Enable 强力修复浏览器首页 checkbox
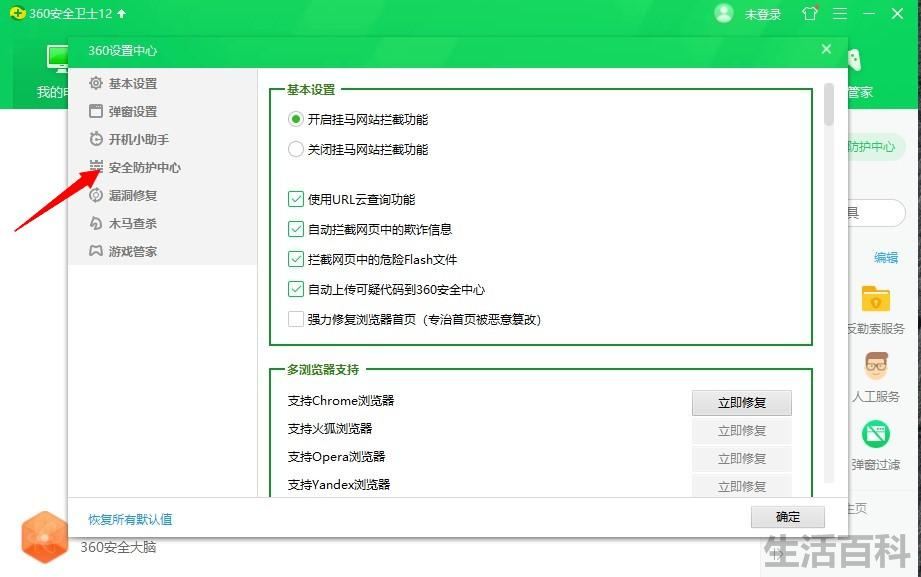 pos(295,320)
